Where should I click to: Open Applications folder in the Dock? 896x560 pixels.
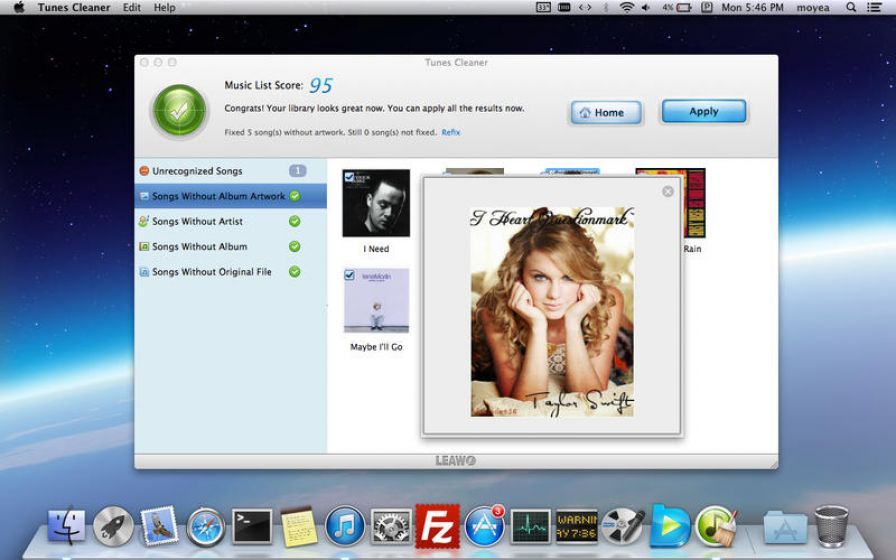click(785, 527)
